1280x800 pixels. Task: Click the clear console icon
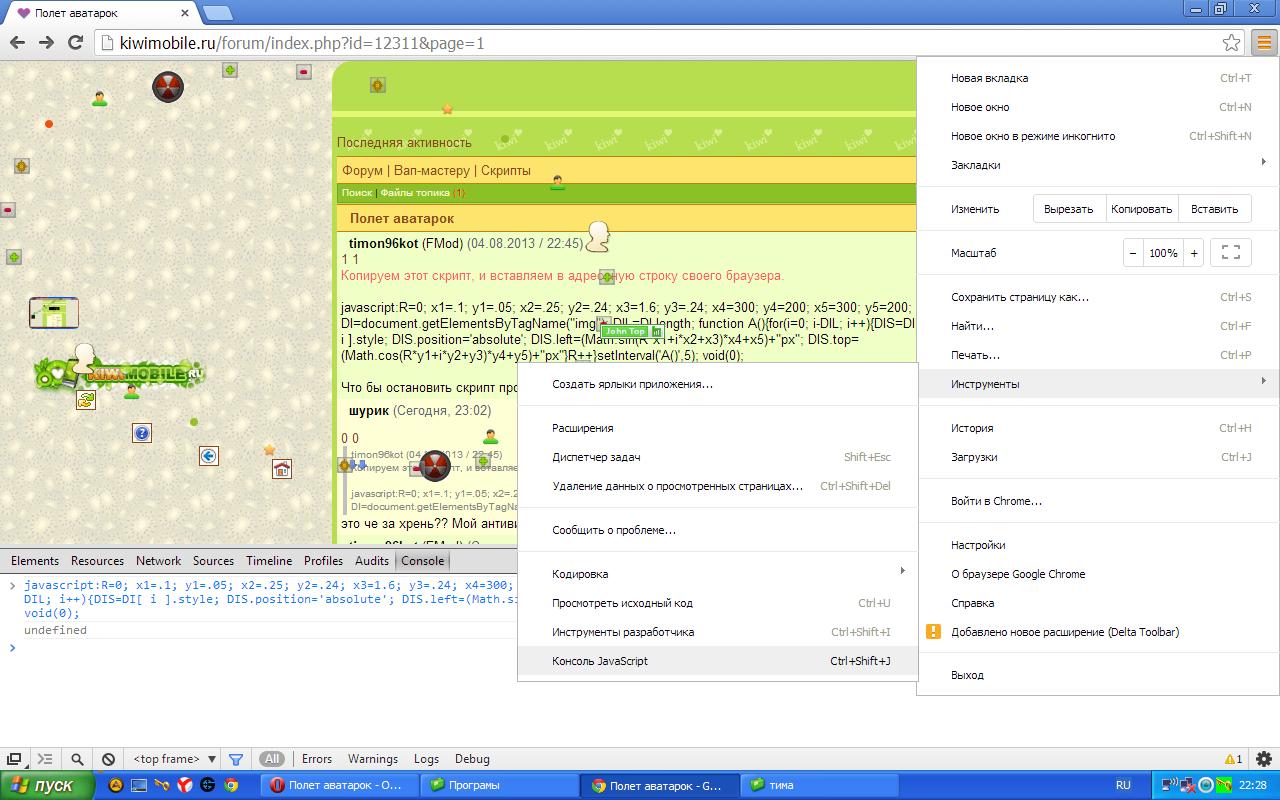(x=108, y=759)
